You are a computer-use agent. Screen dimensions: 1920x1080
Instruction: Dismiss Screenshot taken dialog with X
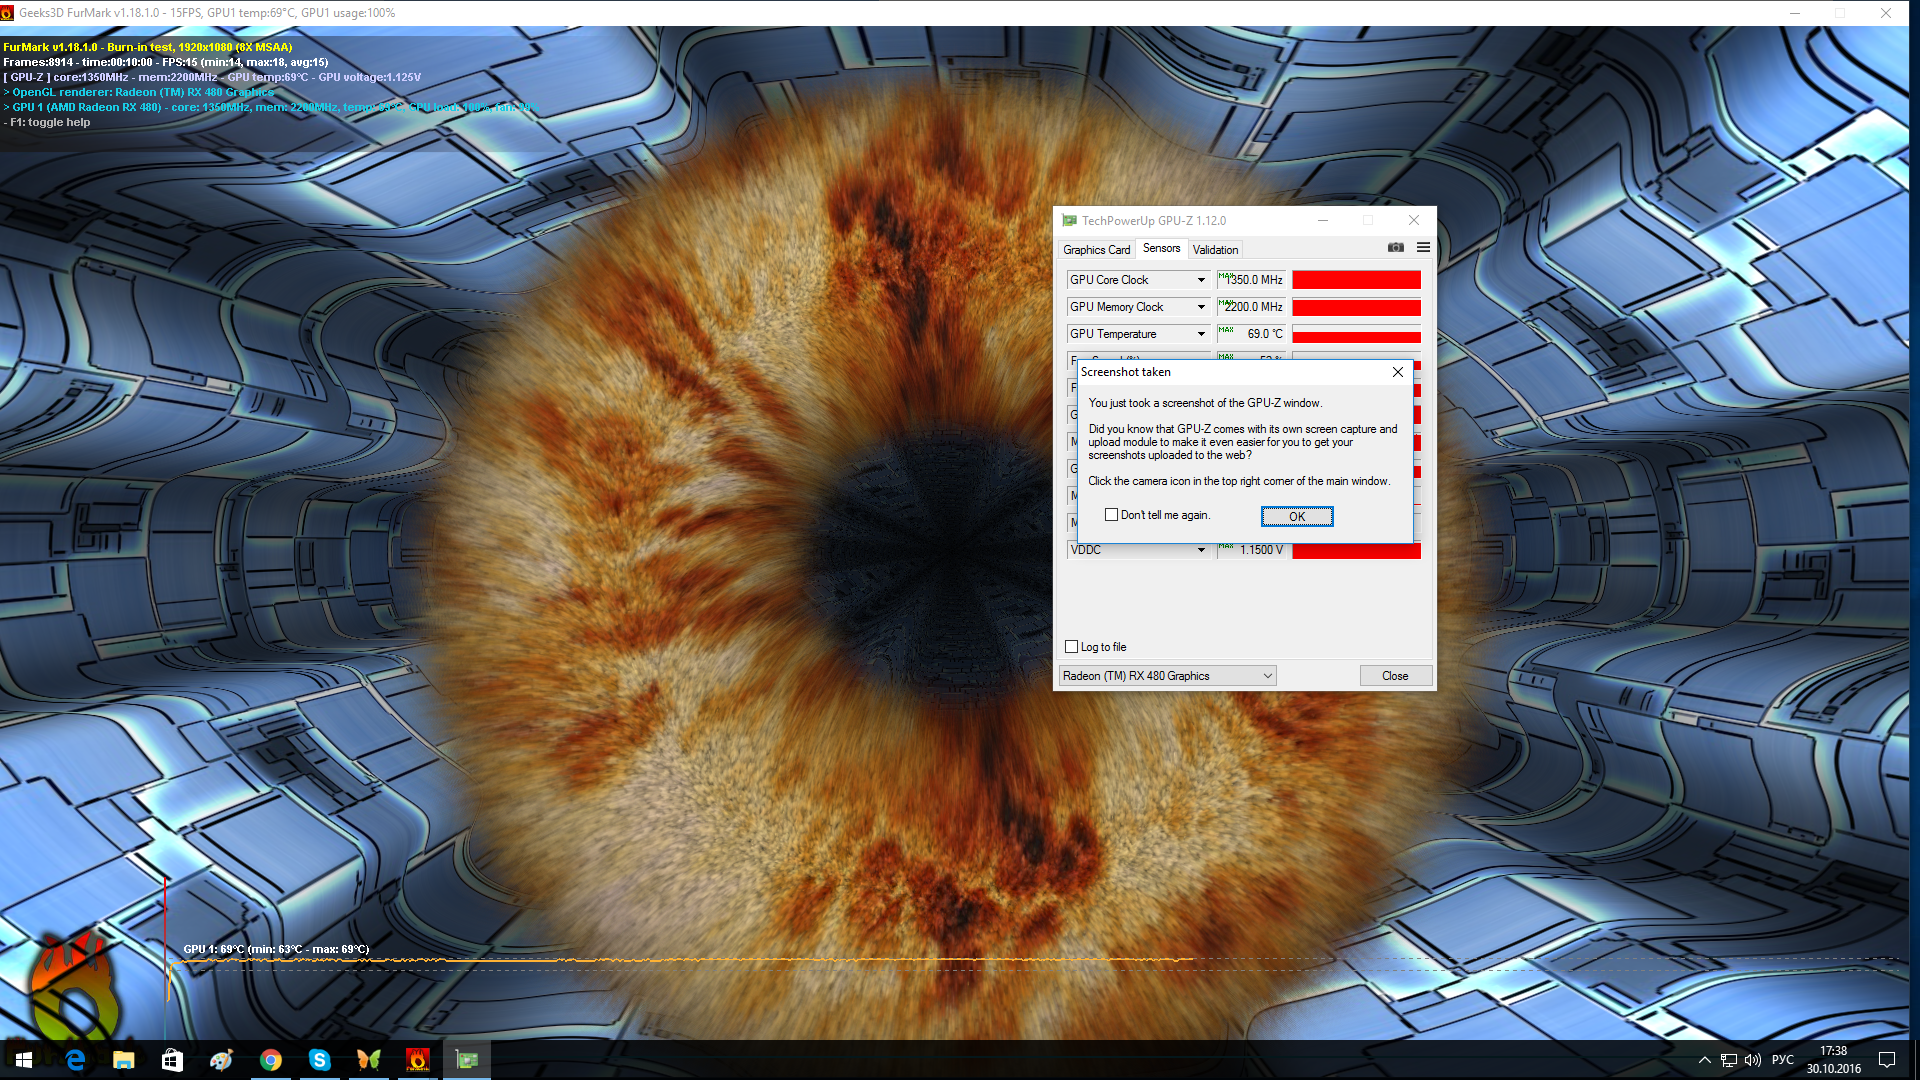click(x=1398, y=372)
